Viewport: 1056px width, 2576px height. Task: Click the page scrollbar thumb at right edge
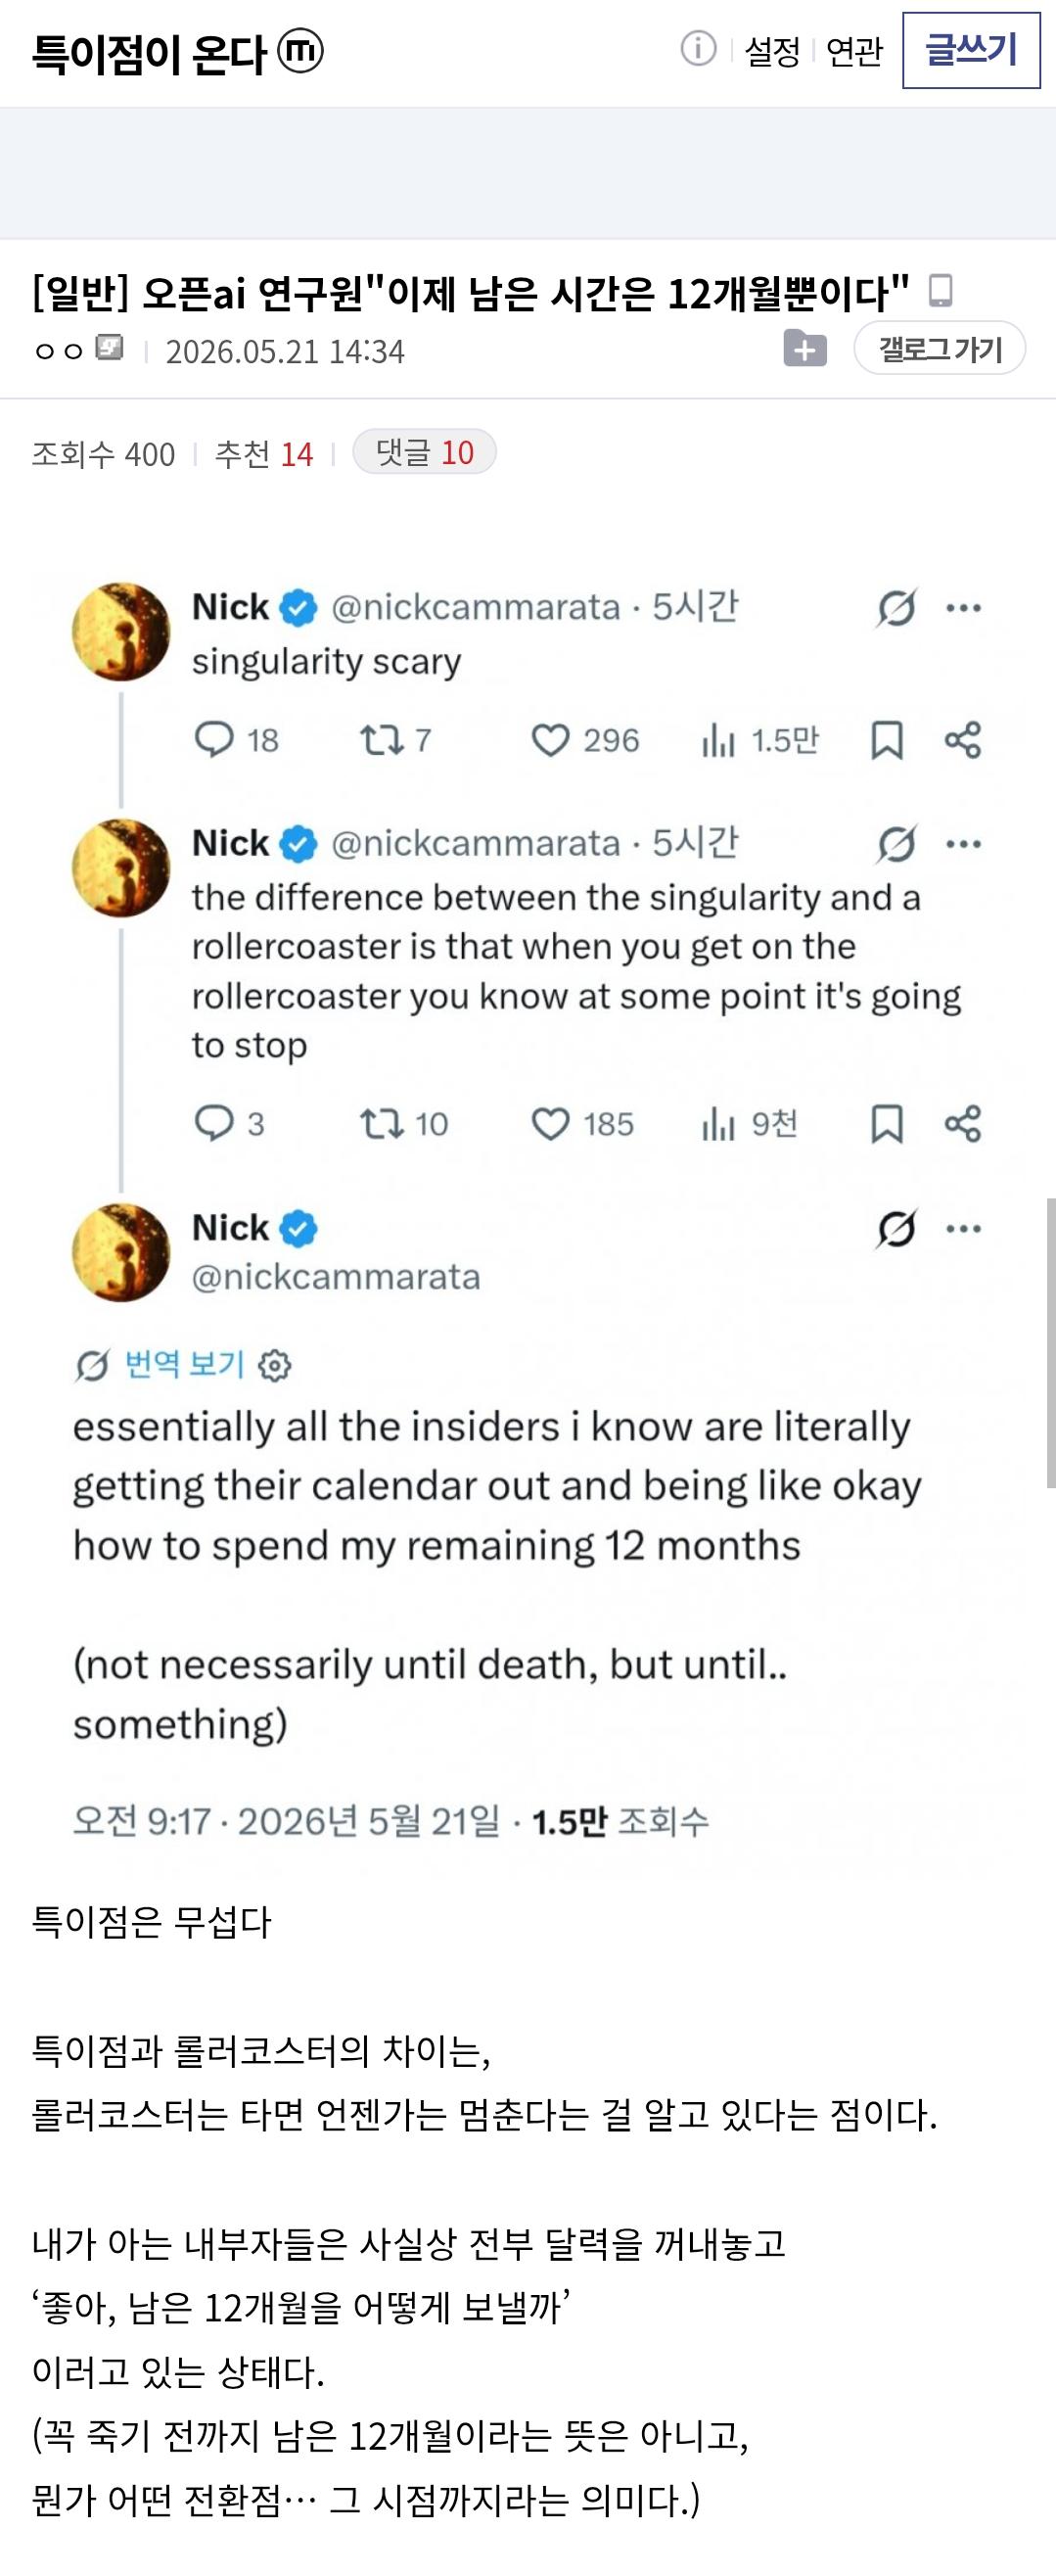[1050, 1342]
